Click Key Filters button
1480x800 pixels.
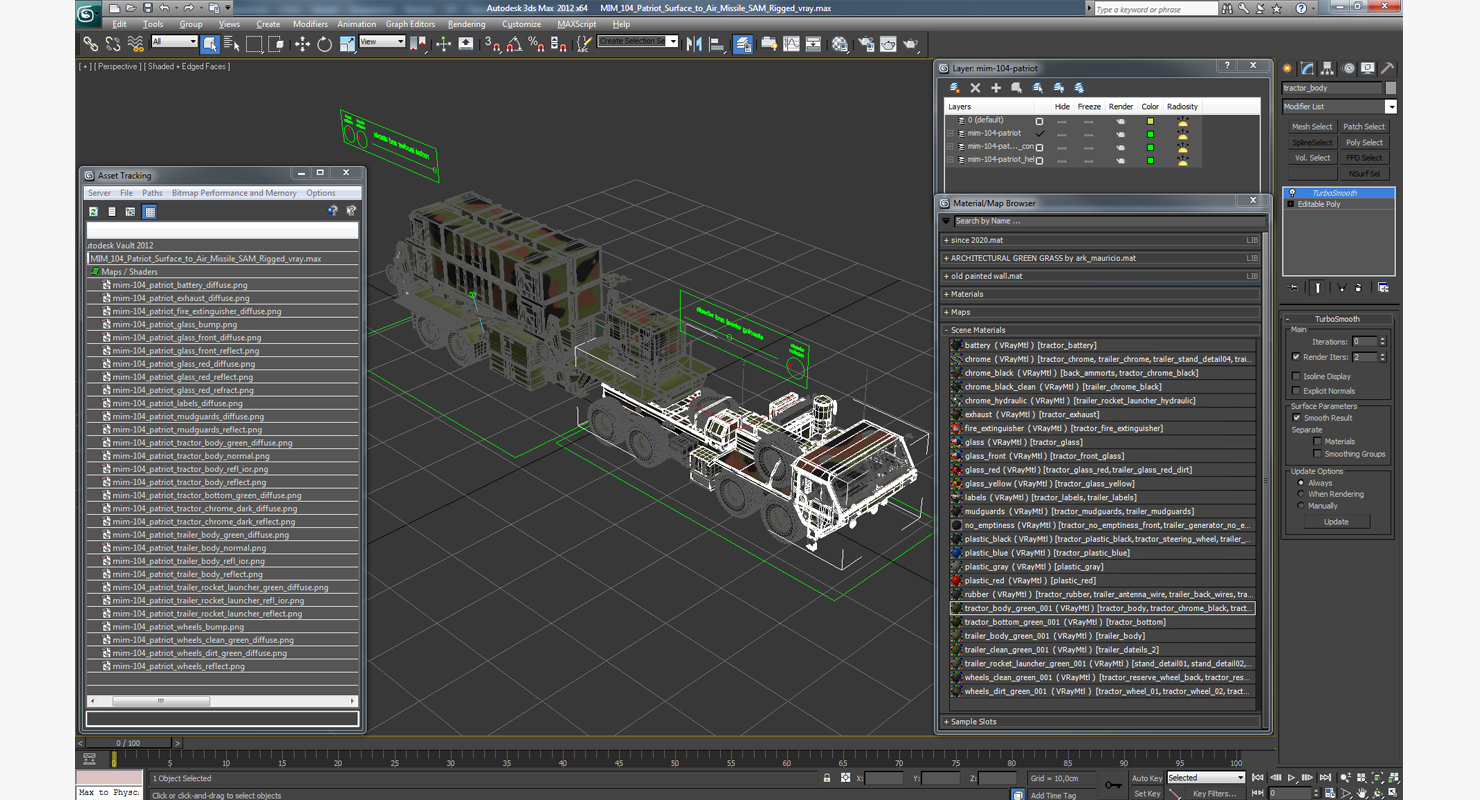click(x=1214, y=794)
